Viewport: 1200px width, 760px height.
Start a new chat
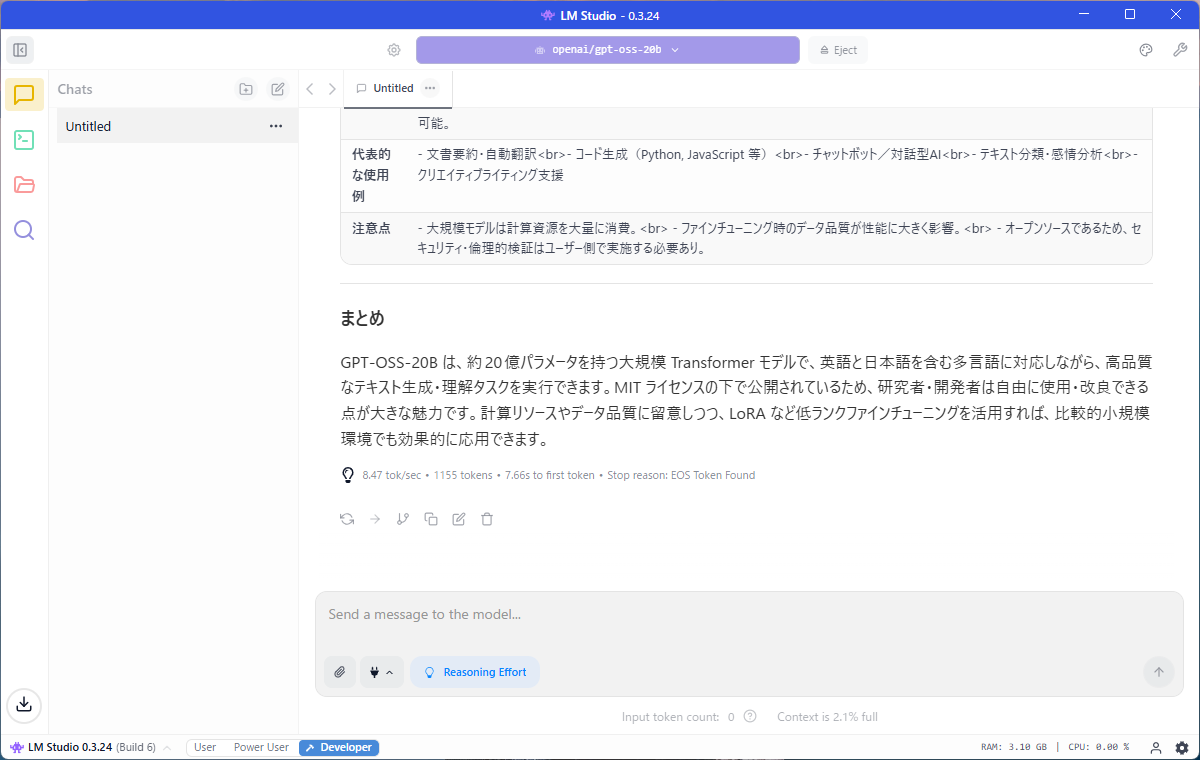tap(278, 89)
